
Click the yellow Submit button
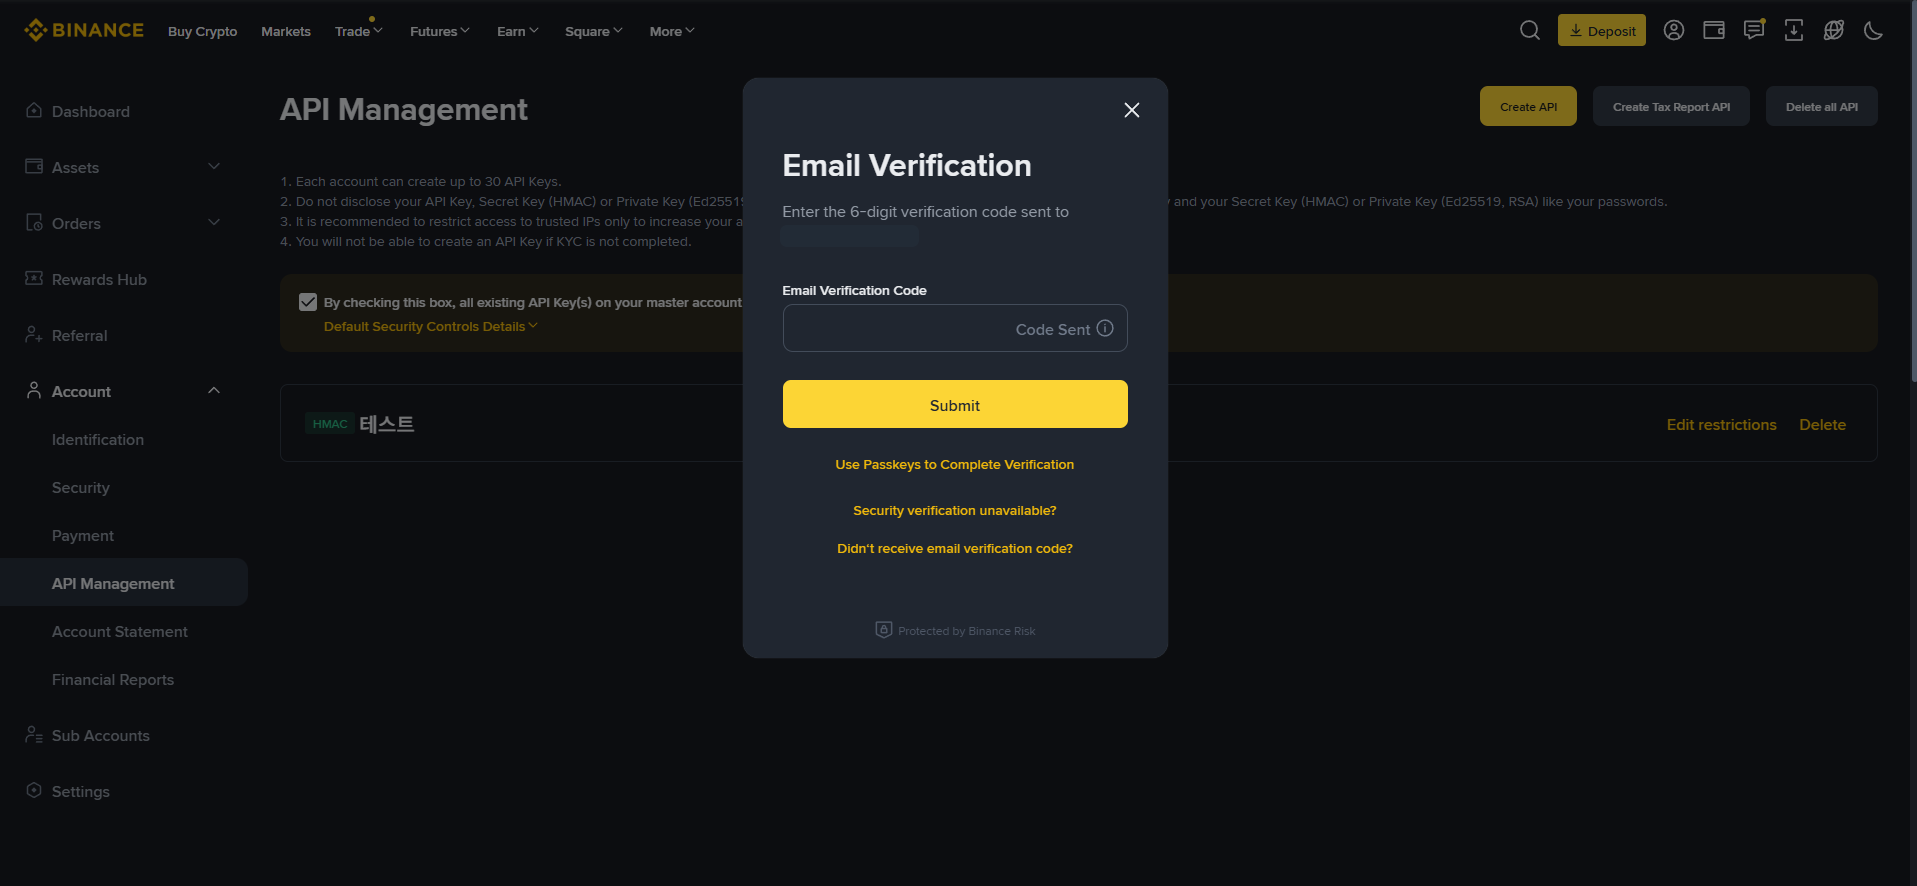[955, 404]
